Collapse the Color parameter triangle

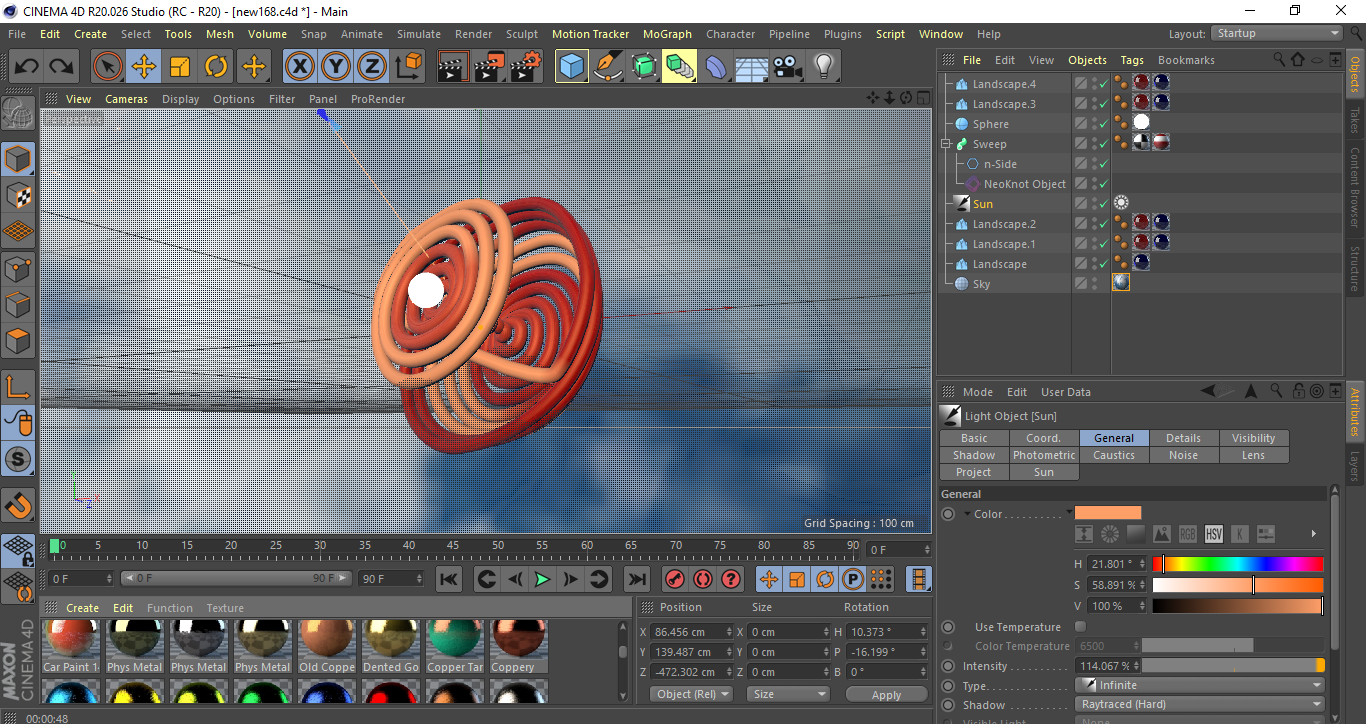967,514
